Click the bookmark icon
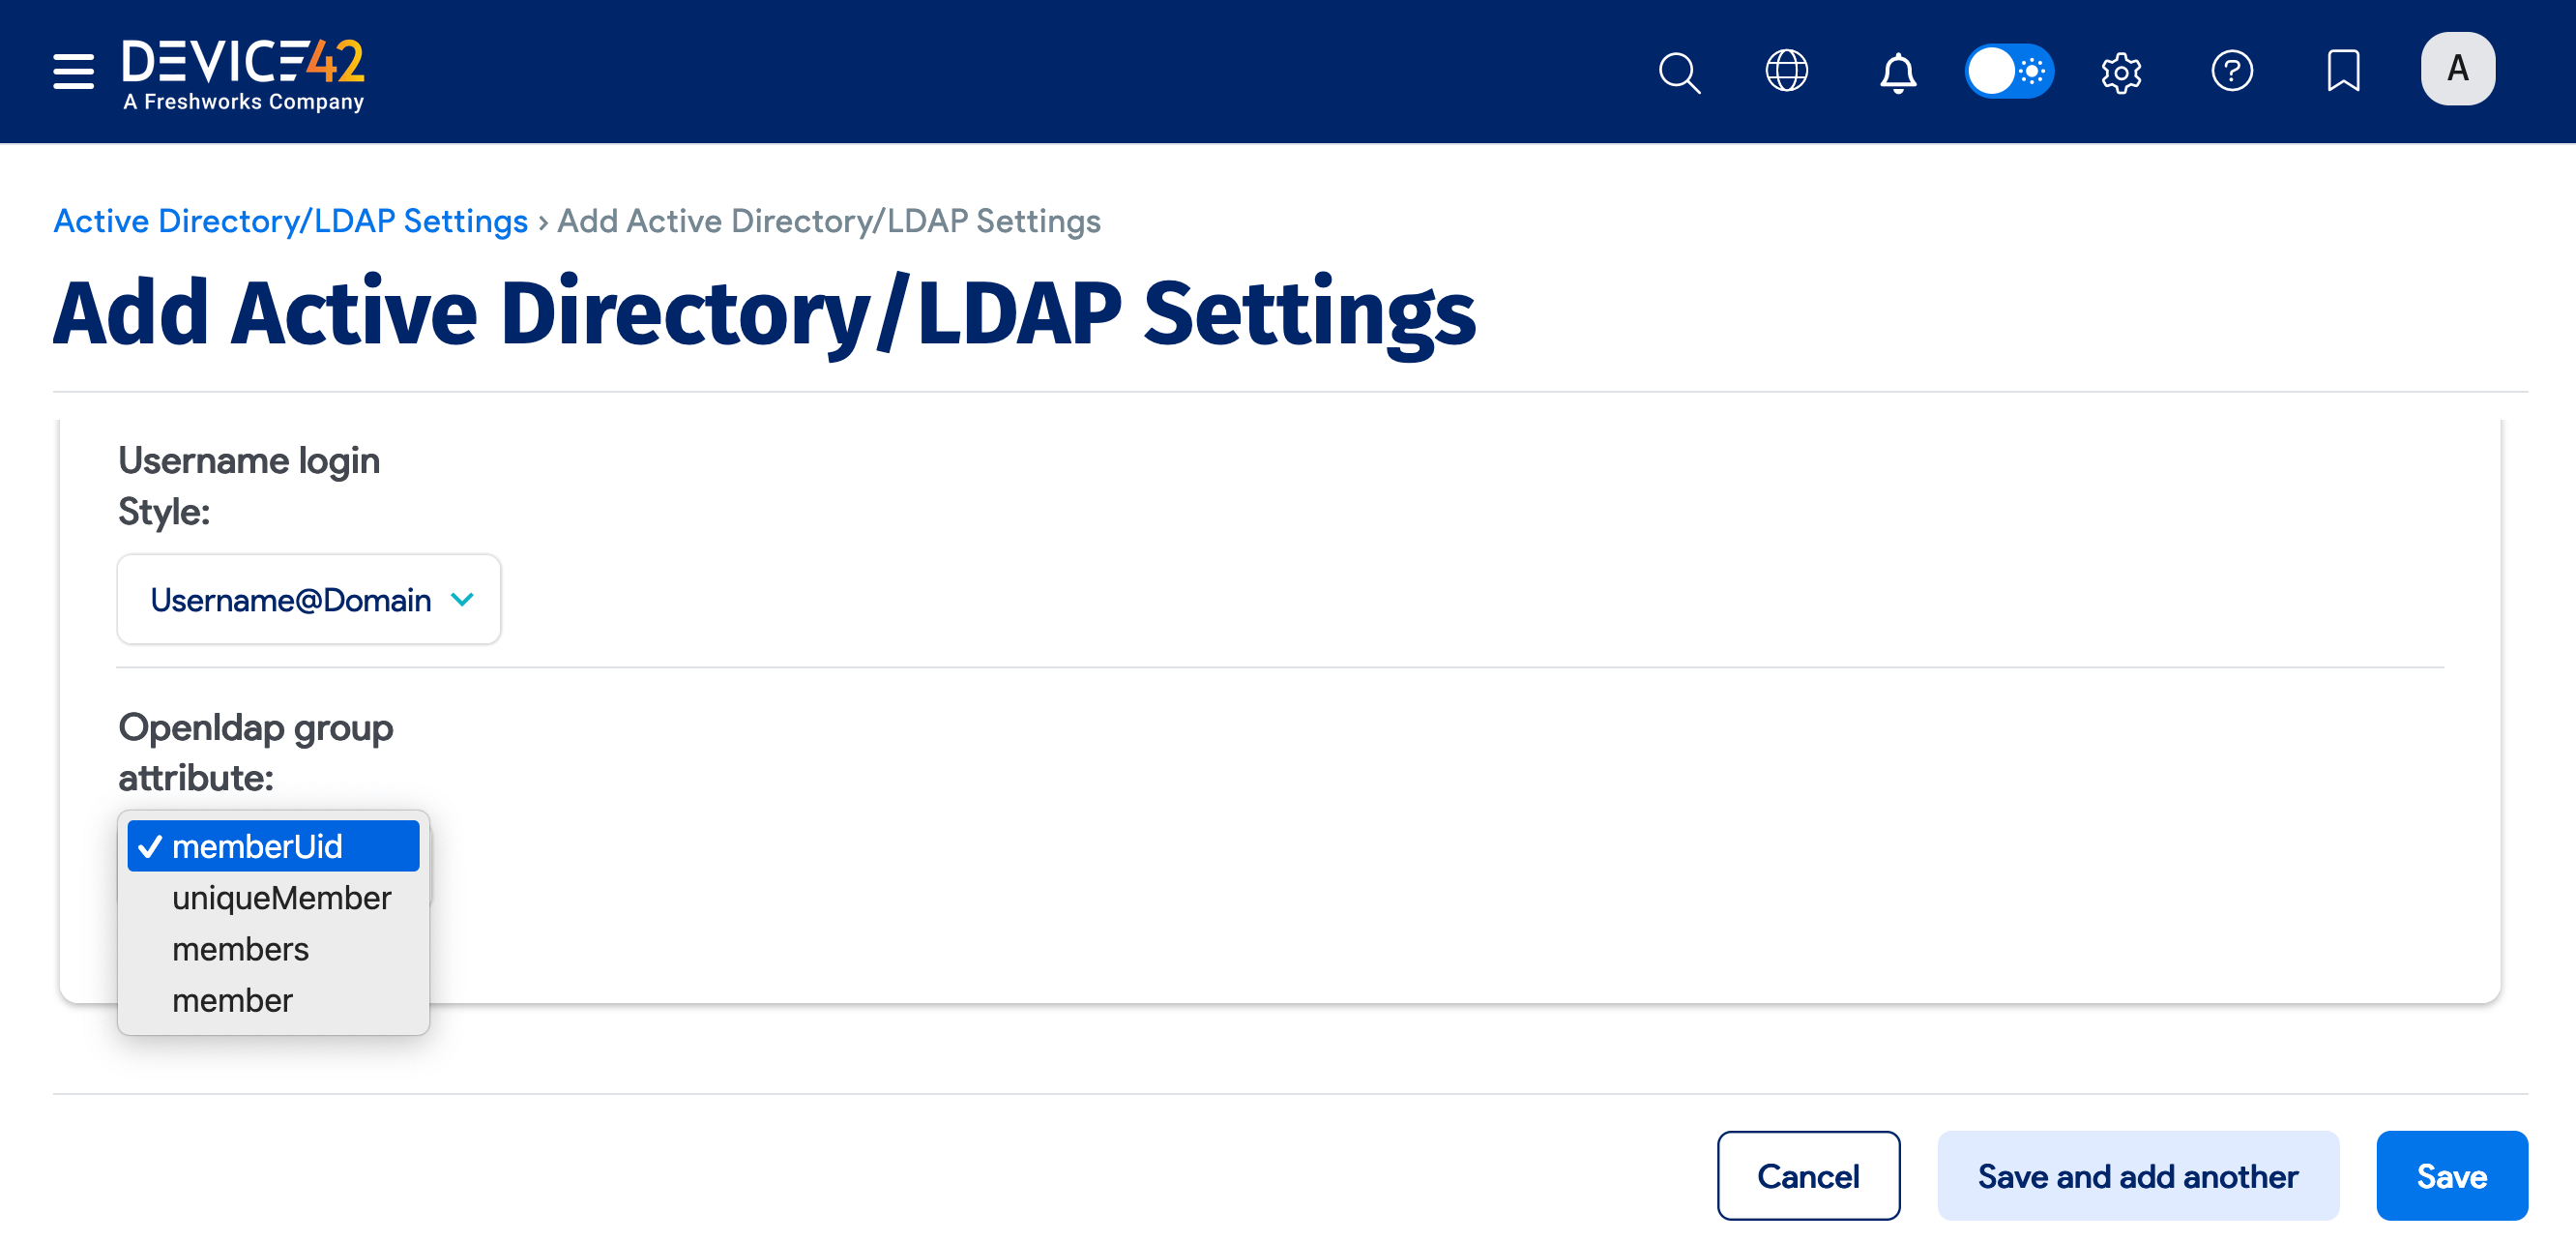The height and width of the screenshot is (1242, 2576). point(2344,71)
